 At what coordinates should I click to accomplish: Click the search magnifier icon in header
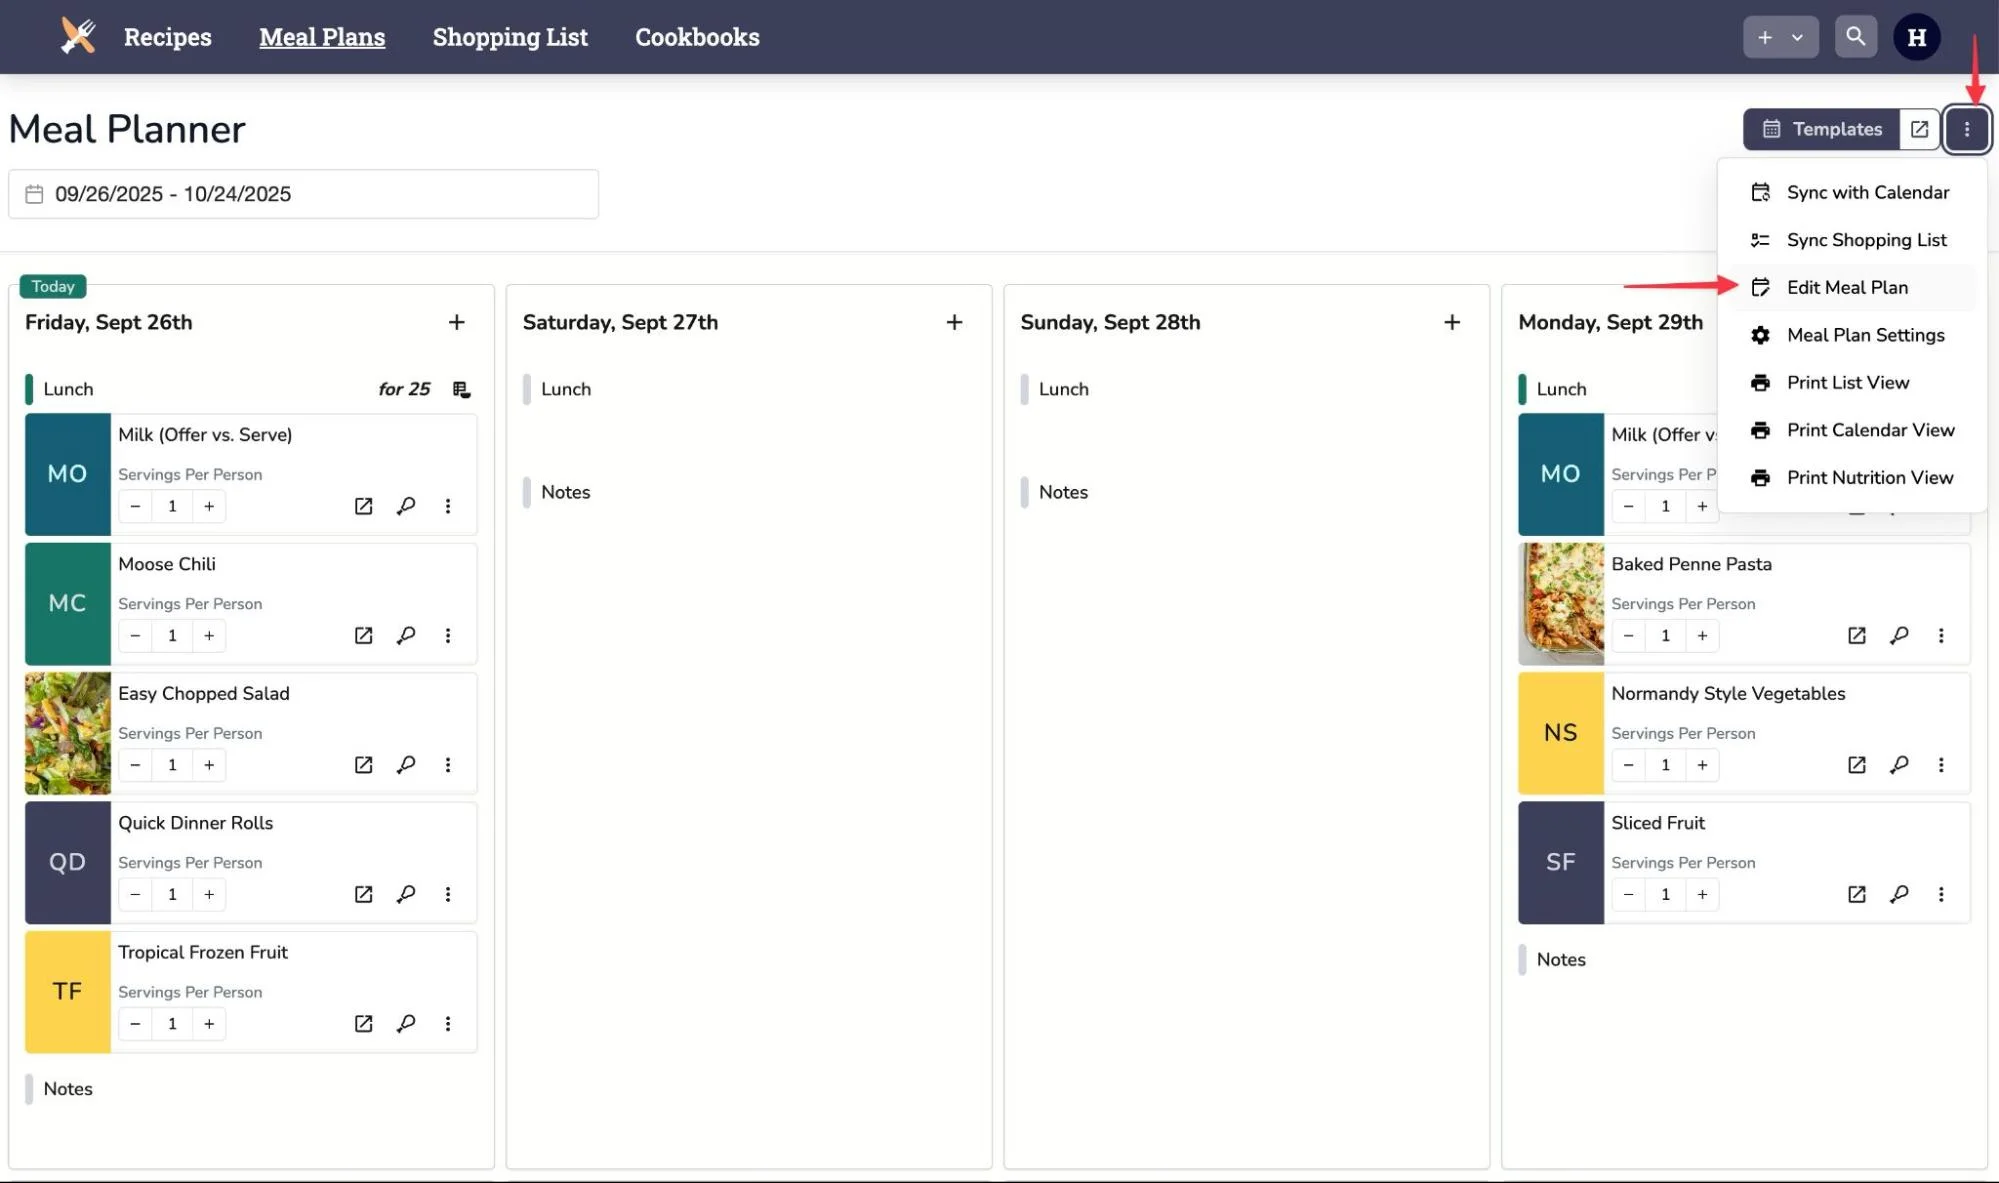coord(1855,37)
